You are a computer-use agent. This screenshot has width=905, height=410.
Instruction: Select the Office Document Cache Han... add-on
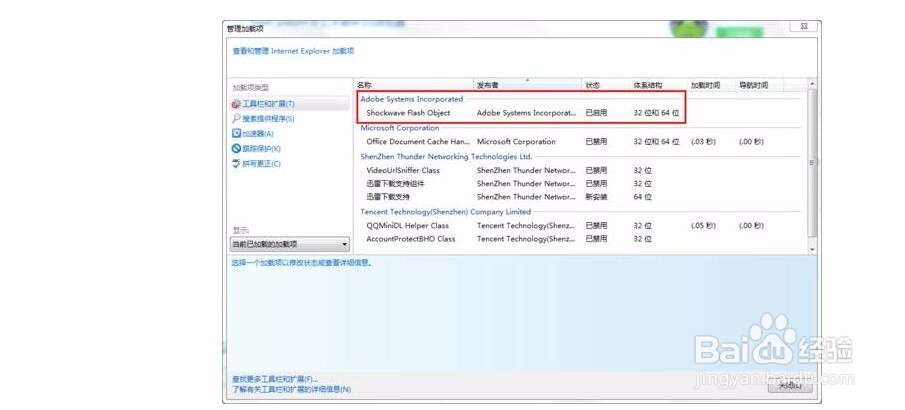click(x=418, y=141)
